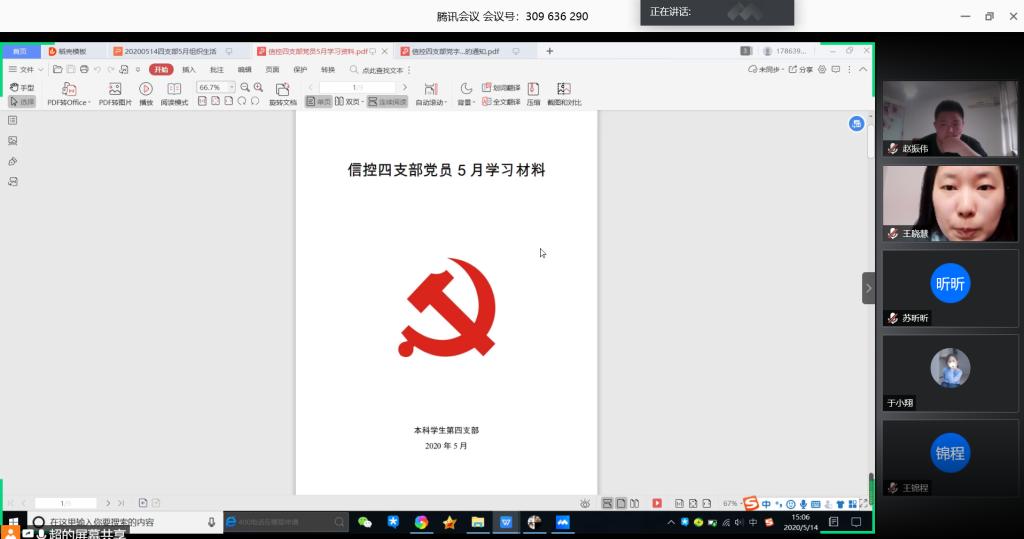Screen dimensions: 1024x539
Task: Toggle 连续阅读 continuous reading mode
Action: pyautogui.click(x=387, y=102)
